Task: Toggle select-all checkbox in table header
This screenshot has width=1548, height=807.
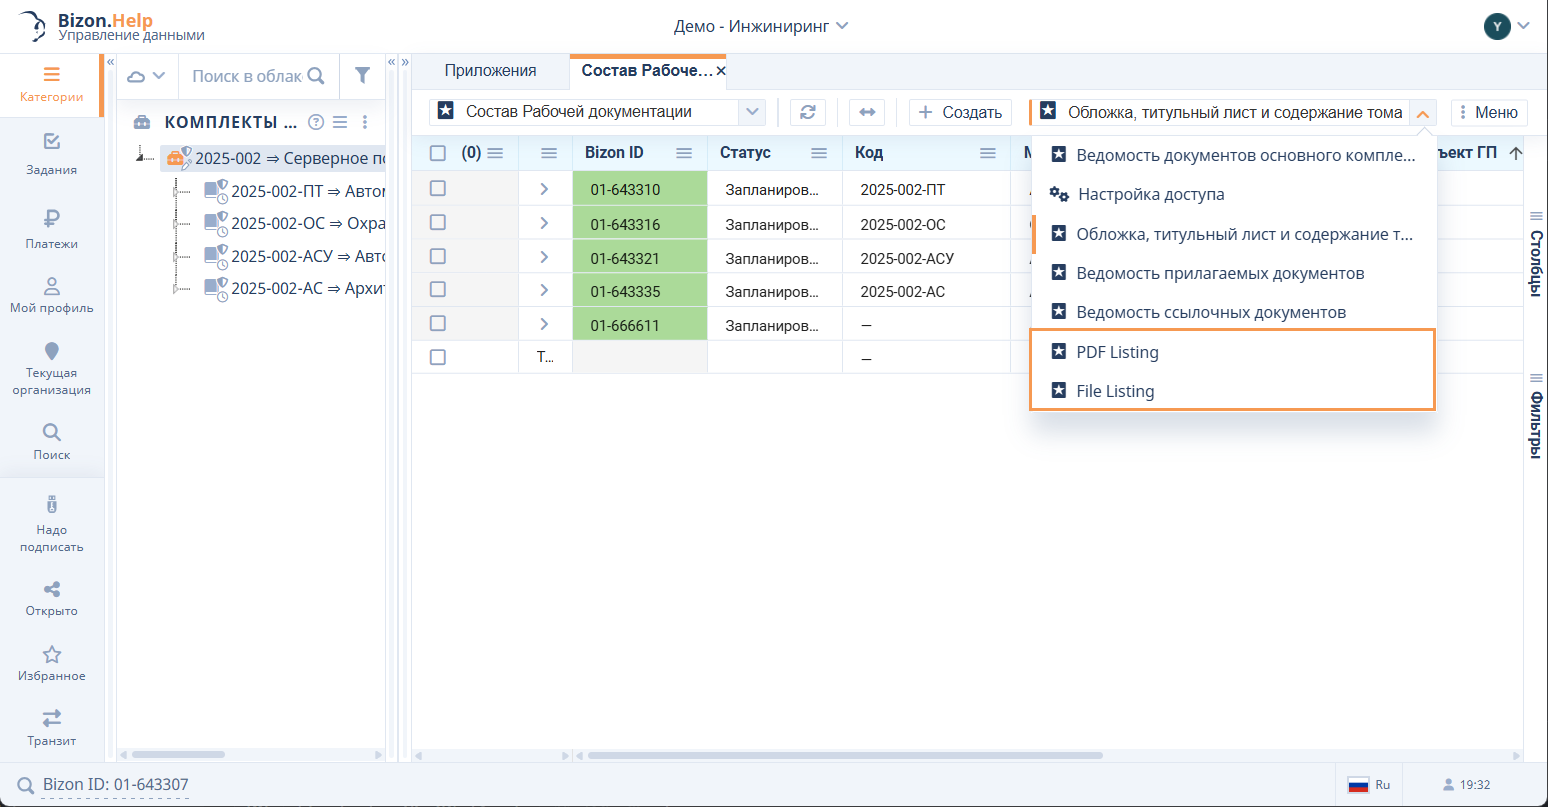Action: point(437,153)
